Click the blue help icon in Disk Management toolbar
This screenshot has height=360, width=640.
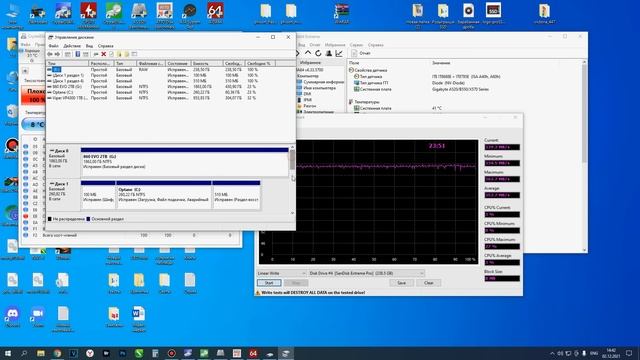click(78, 54)
